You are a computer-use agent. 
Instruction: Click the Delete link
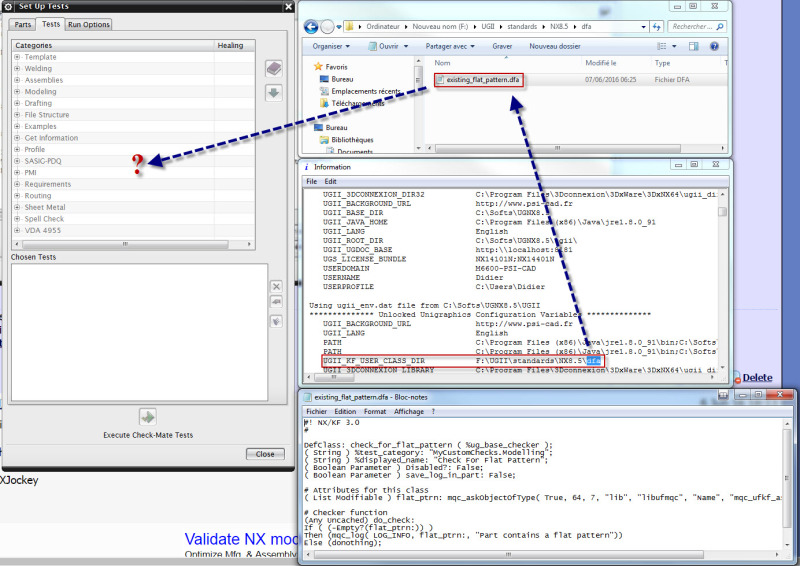757,378
